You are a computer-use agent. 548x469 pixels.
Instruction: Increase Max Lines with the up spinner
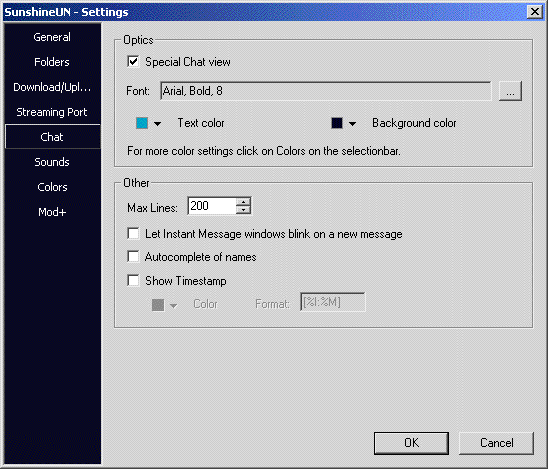243,201
